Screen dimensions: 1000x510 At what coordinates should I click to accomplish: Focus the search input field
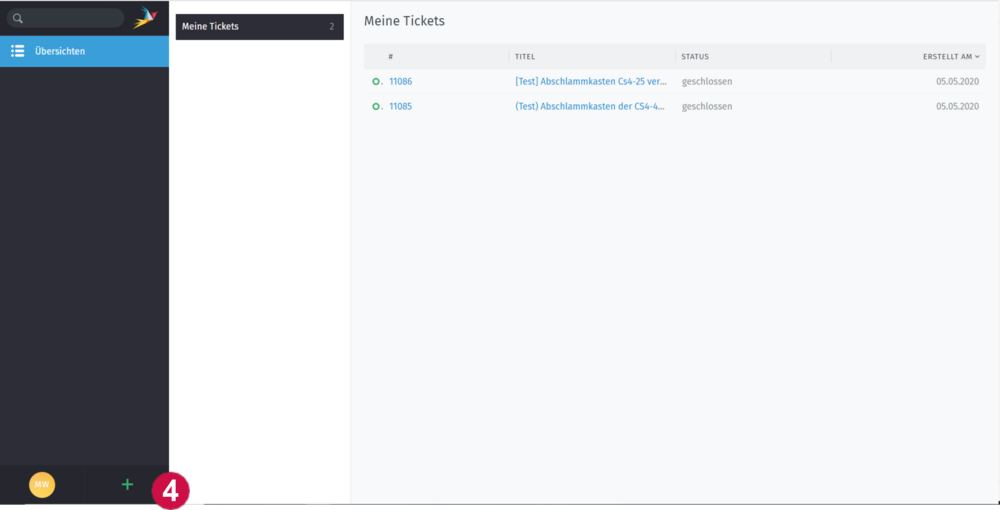coord(72,18)
